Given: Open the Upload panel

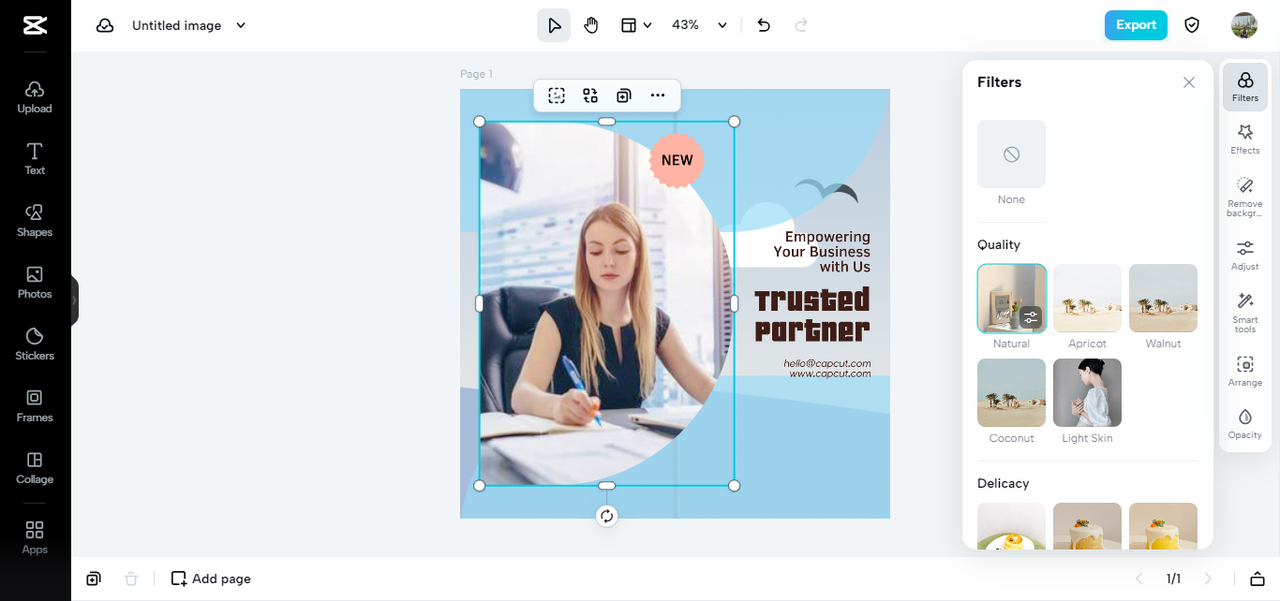Looking at the screenshot, I should [35, 97].
